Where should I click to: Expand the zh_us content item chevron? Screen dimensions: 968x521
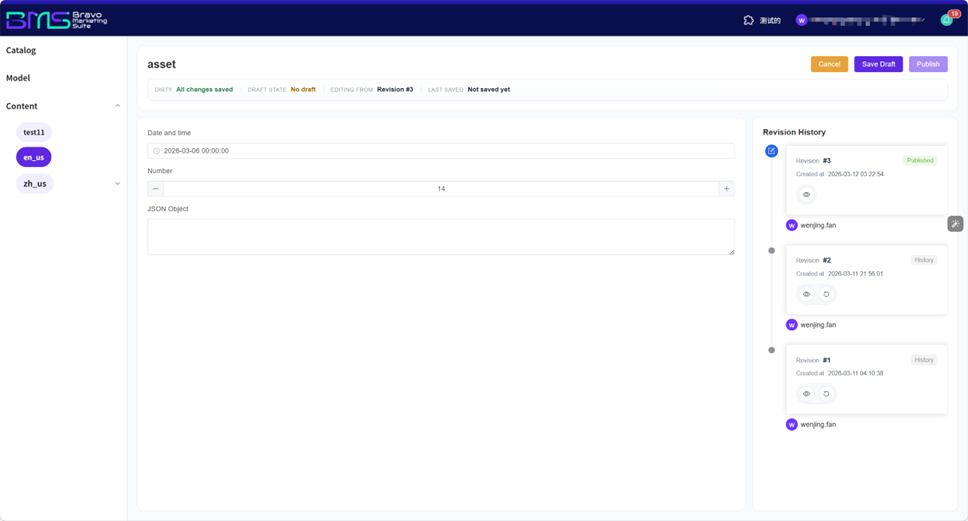point(117,184)
